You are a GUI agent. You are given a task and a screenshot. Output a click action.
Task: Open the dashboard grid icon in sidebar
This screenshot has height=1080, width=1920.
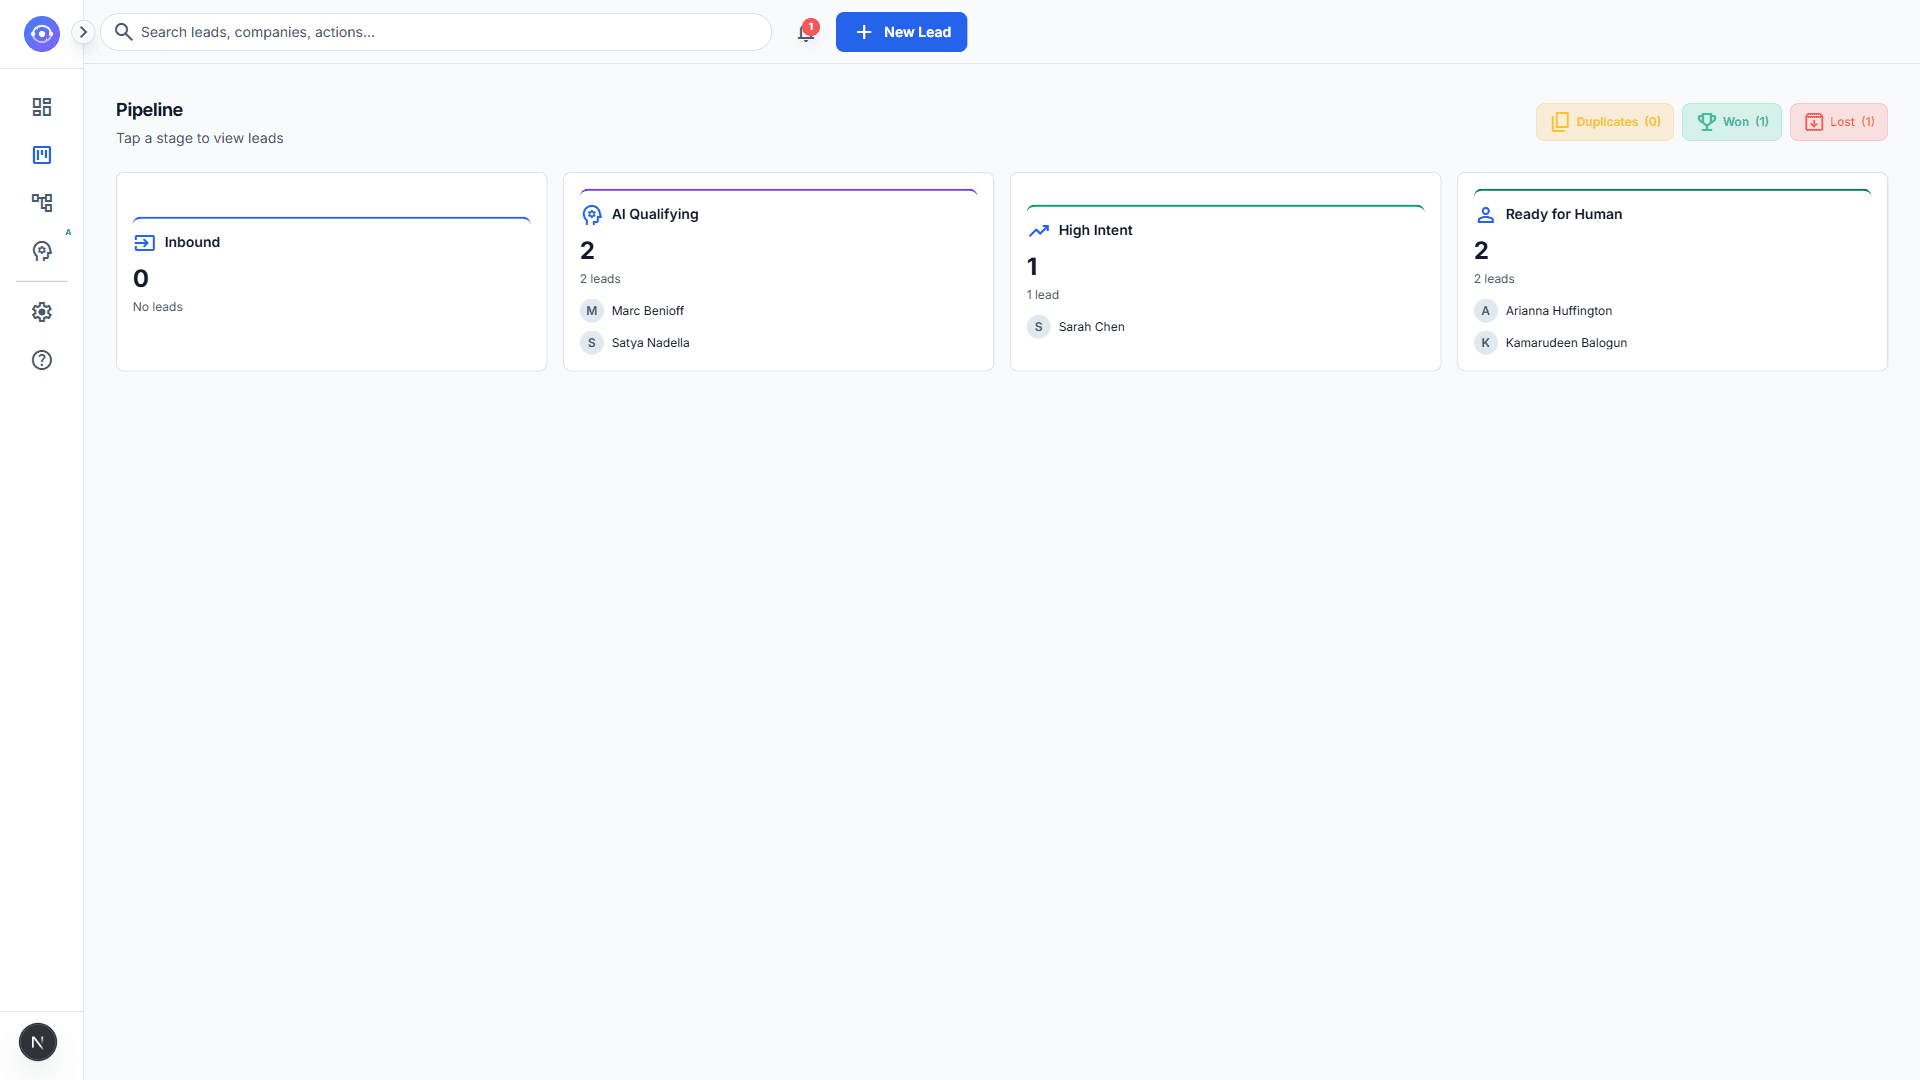click(42, 107)
